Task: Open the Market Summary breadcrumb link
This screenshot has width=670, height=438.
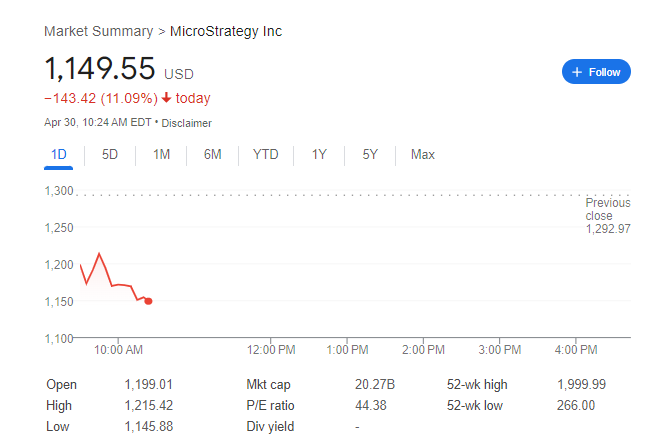Action: [x=99, y=31]
